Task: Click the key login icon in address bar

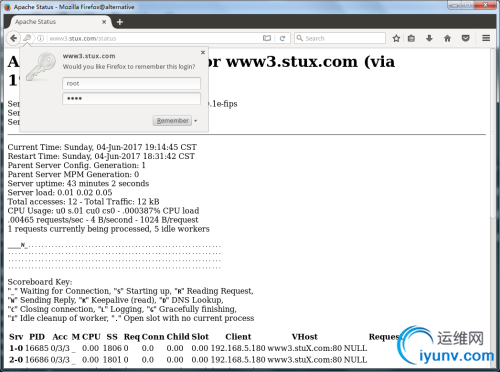Action: pos(27,38)
